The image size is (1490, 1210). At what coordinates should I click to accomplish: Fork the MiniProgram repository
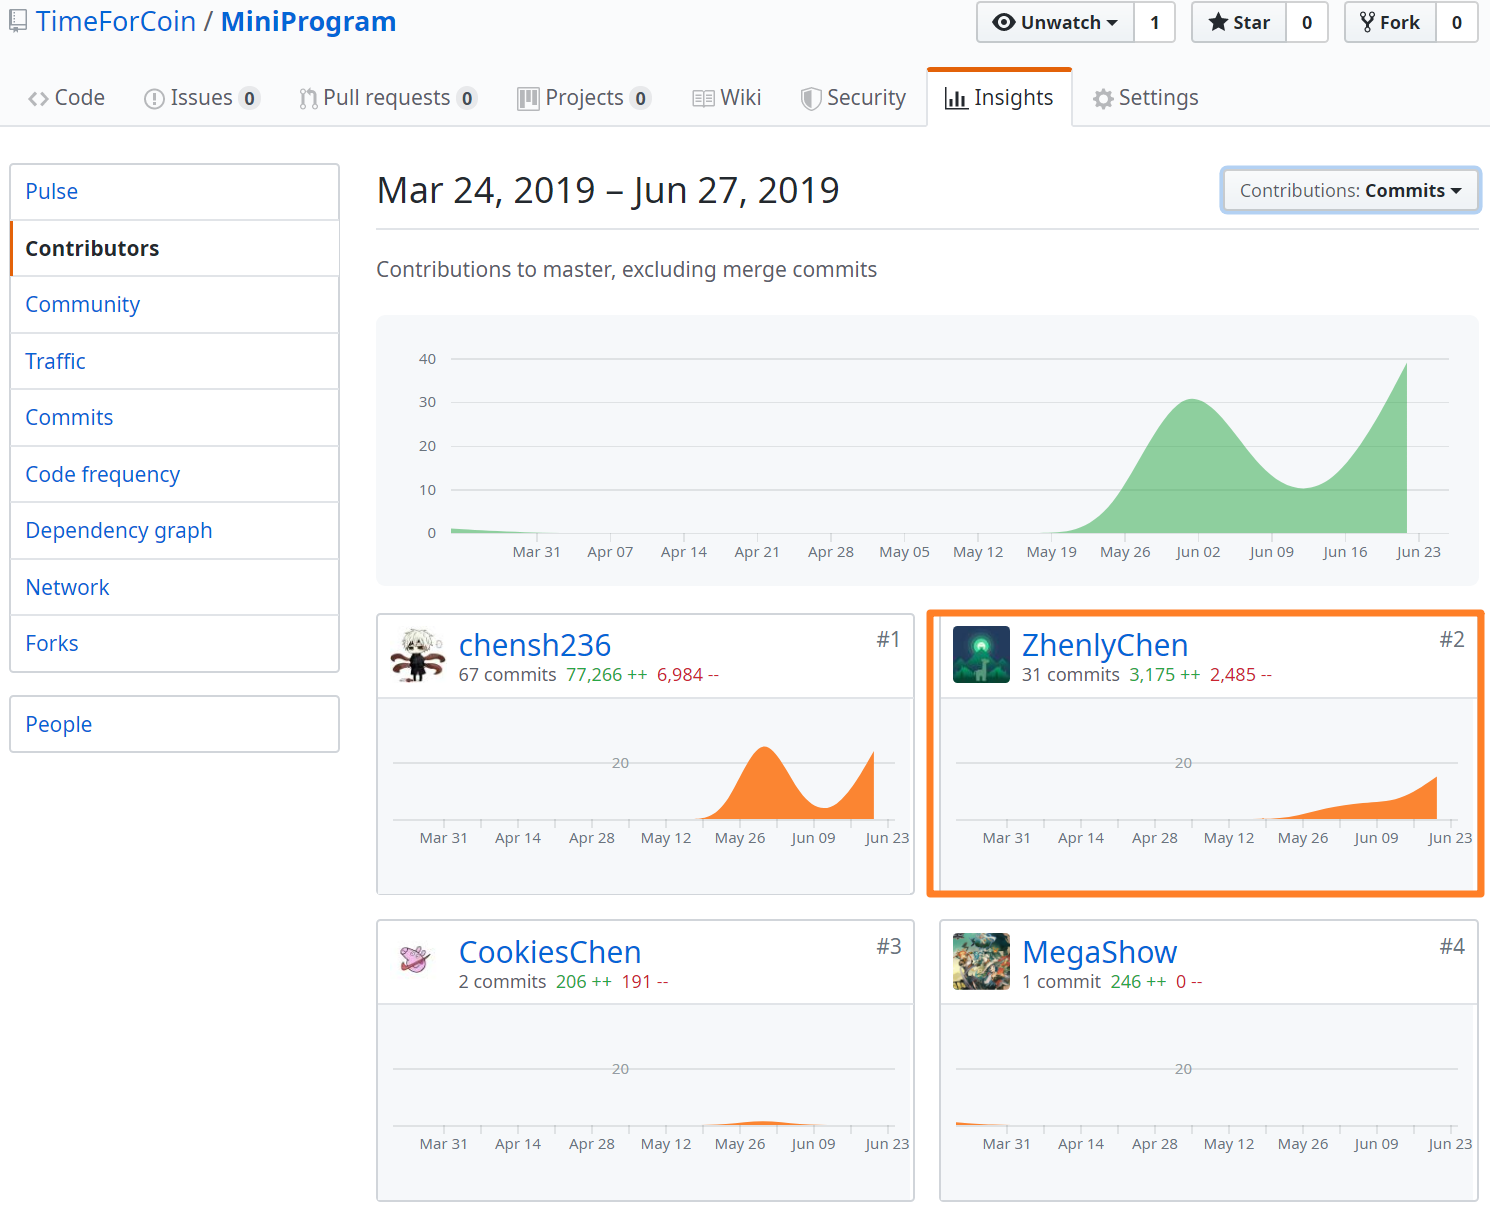[1390, 22]
